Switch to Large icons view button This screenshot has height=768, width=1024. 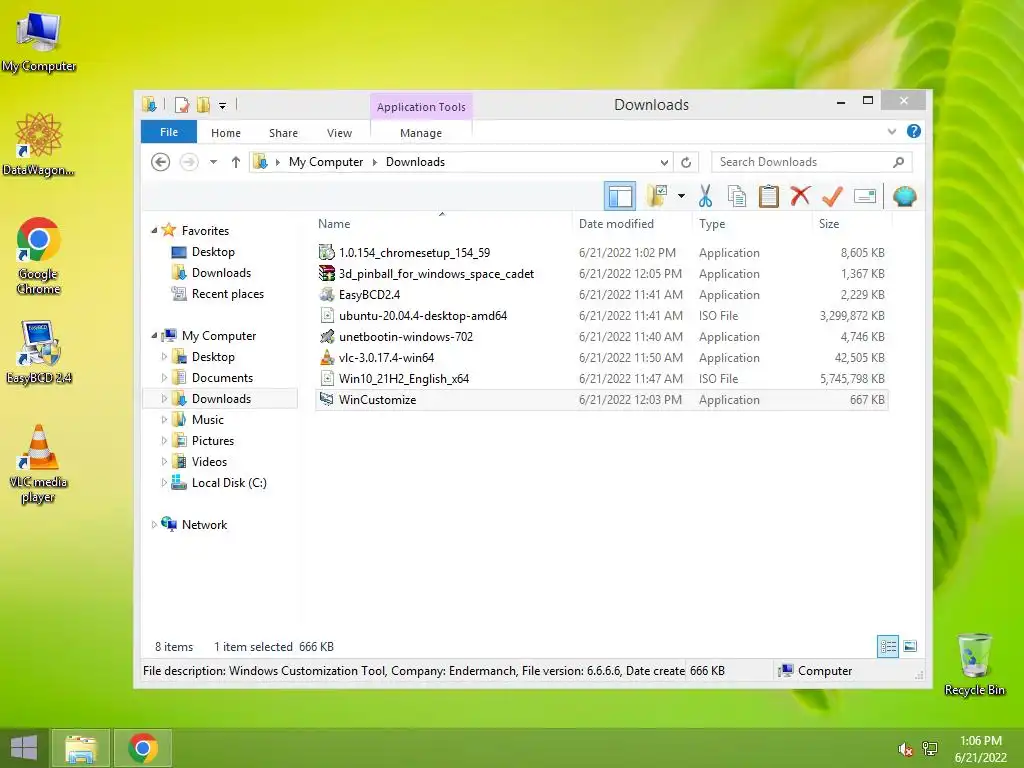point(910,647)
